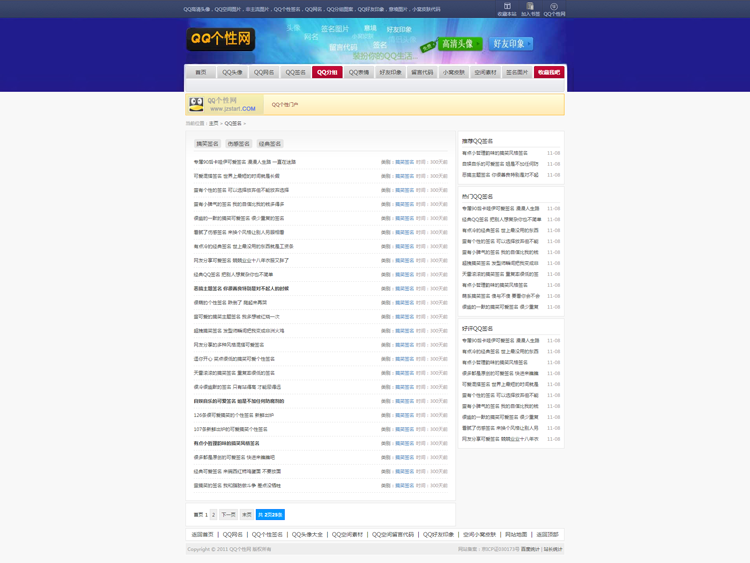Image resolution: width=750 pixels, height=563 pixels.
Task: Click the 推荐QQ签名 sidebar heading
Action: (477, 141)
